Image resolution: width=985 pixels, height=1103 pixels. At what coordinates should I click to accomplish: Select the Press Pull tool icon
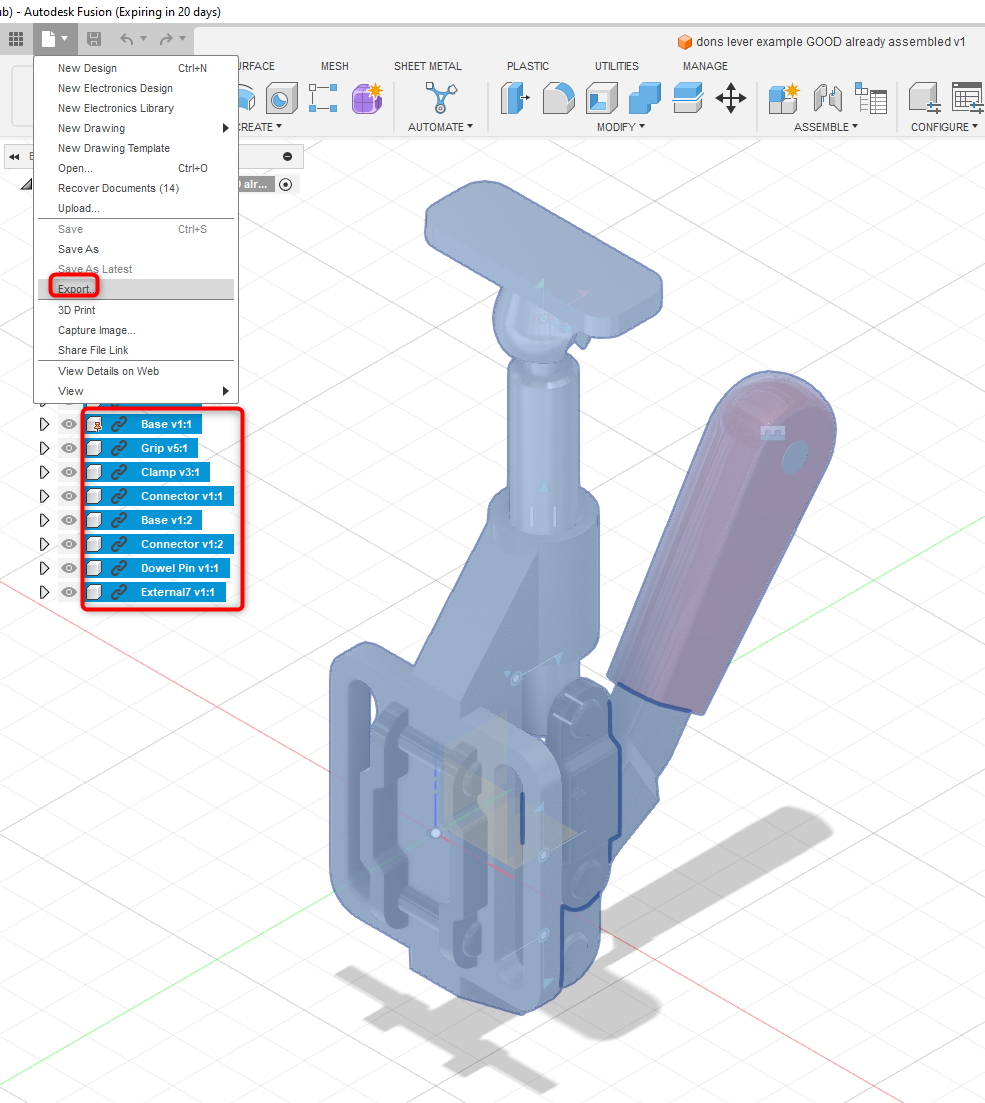[x=516, y=99]
